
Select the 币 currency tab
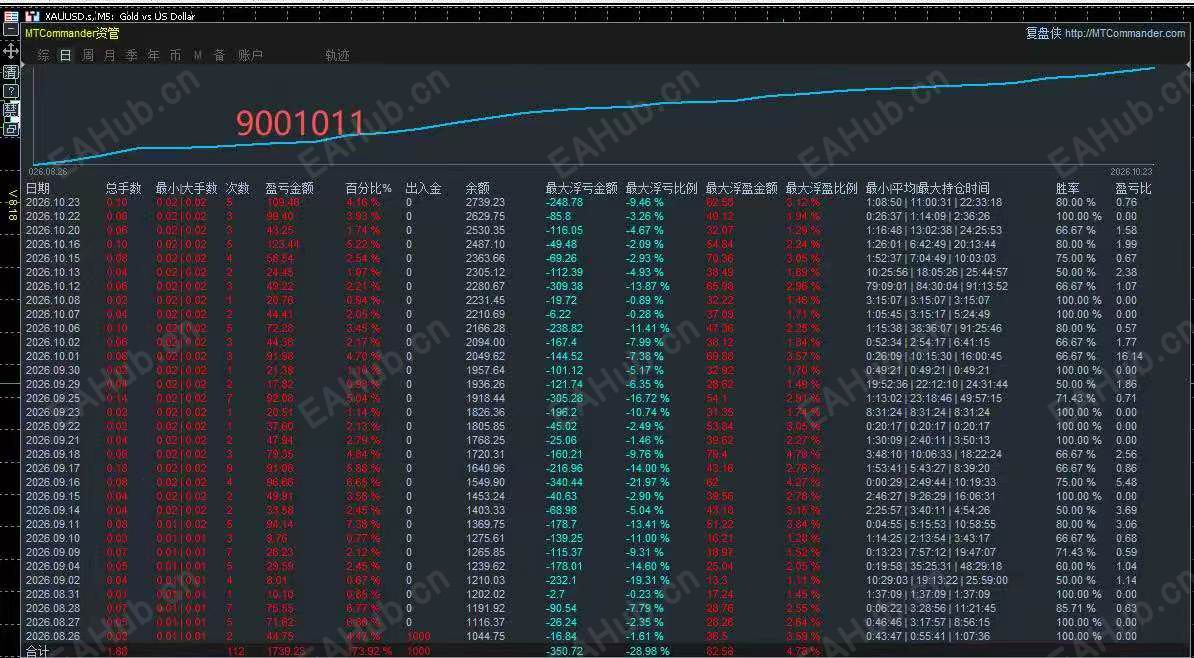pyautogui.click(x=176, y=56)
